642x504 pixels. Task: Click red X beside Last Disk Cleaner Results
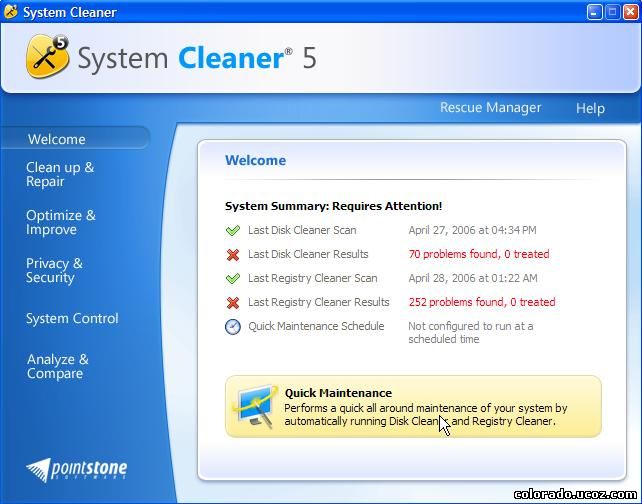233,254
